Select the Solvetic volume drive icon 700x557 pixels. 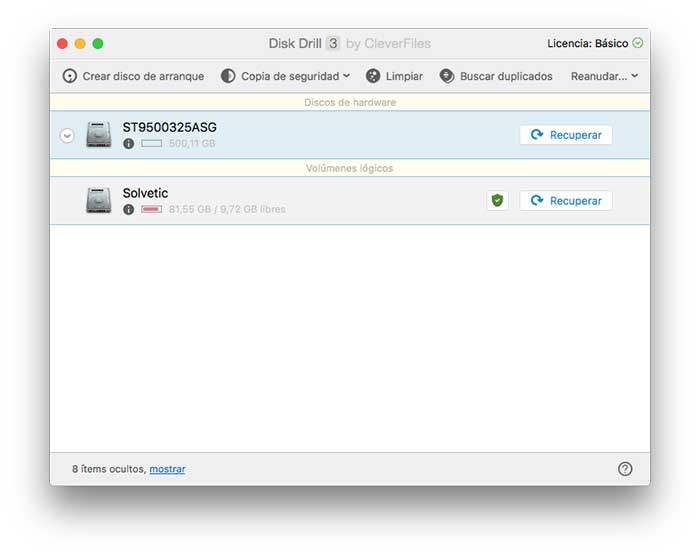point(99,200)
